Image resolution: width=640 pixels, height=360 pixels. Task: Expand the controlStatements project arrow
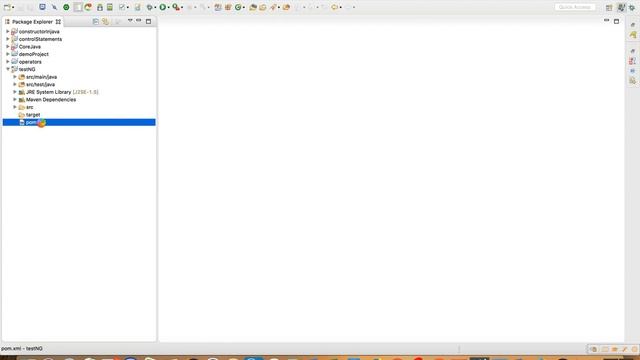(8, 39)
